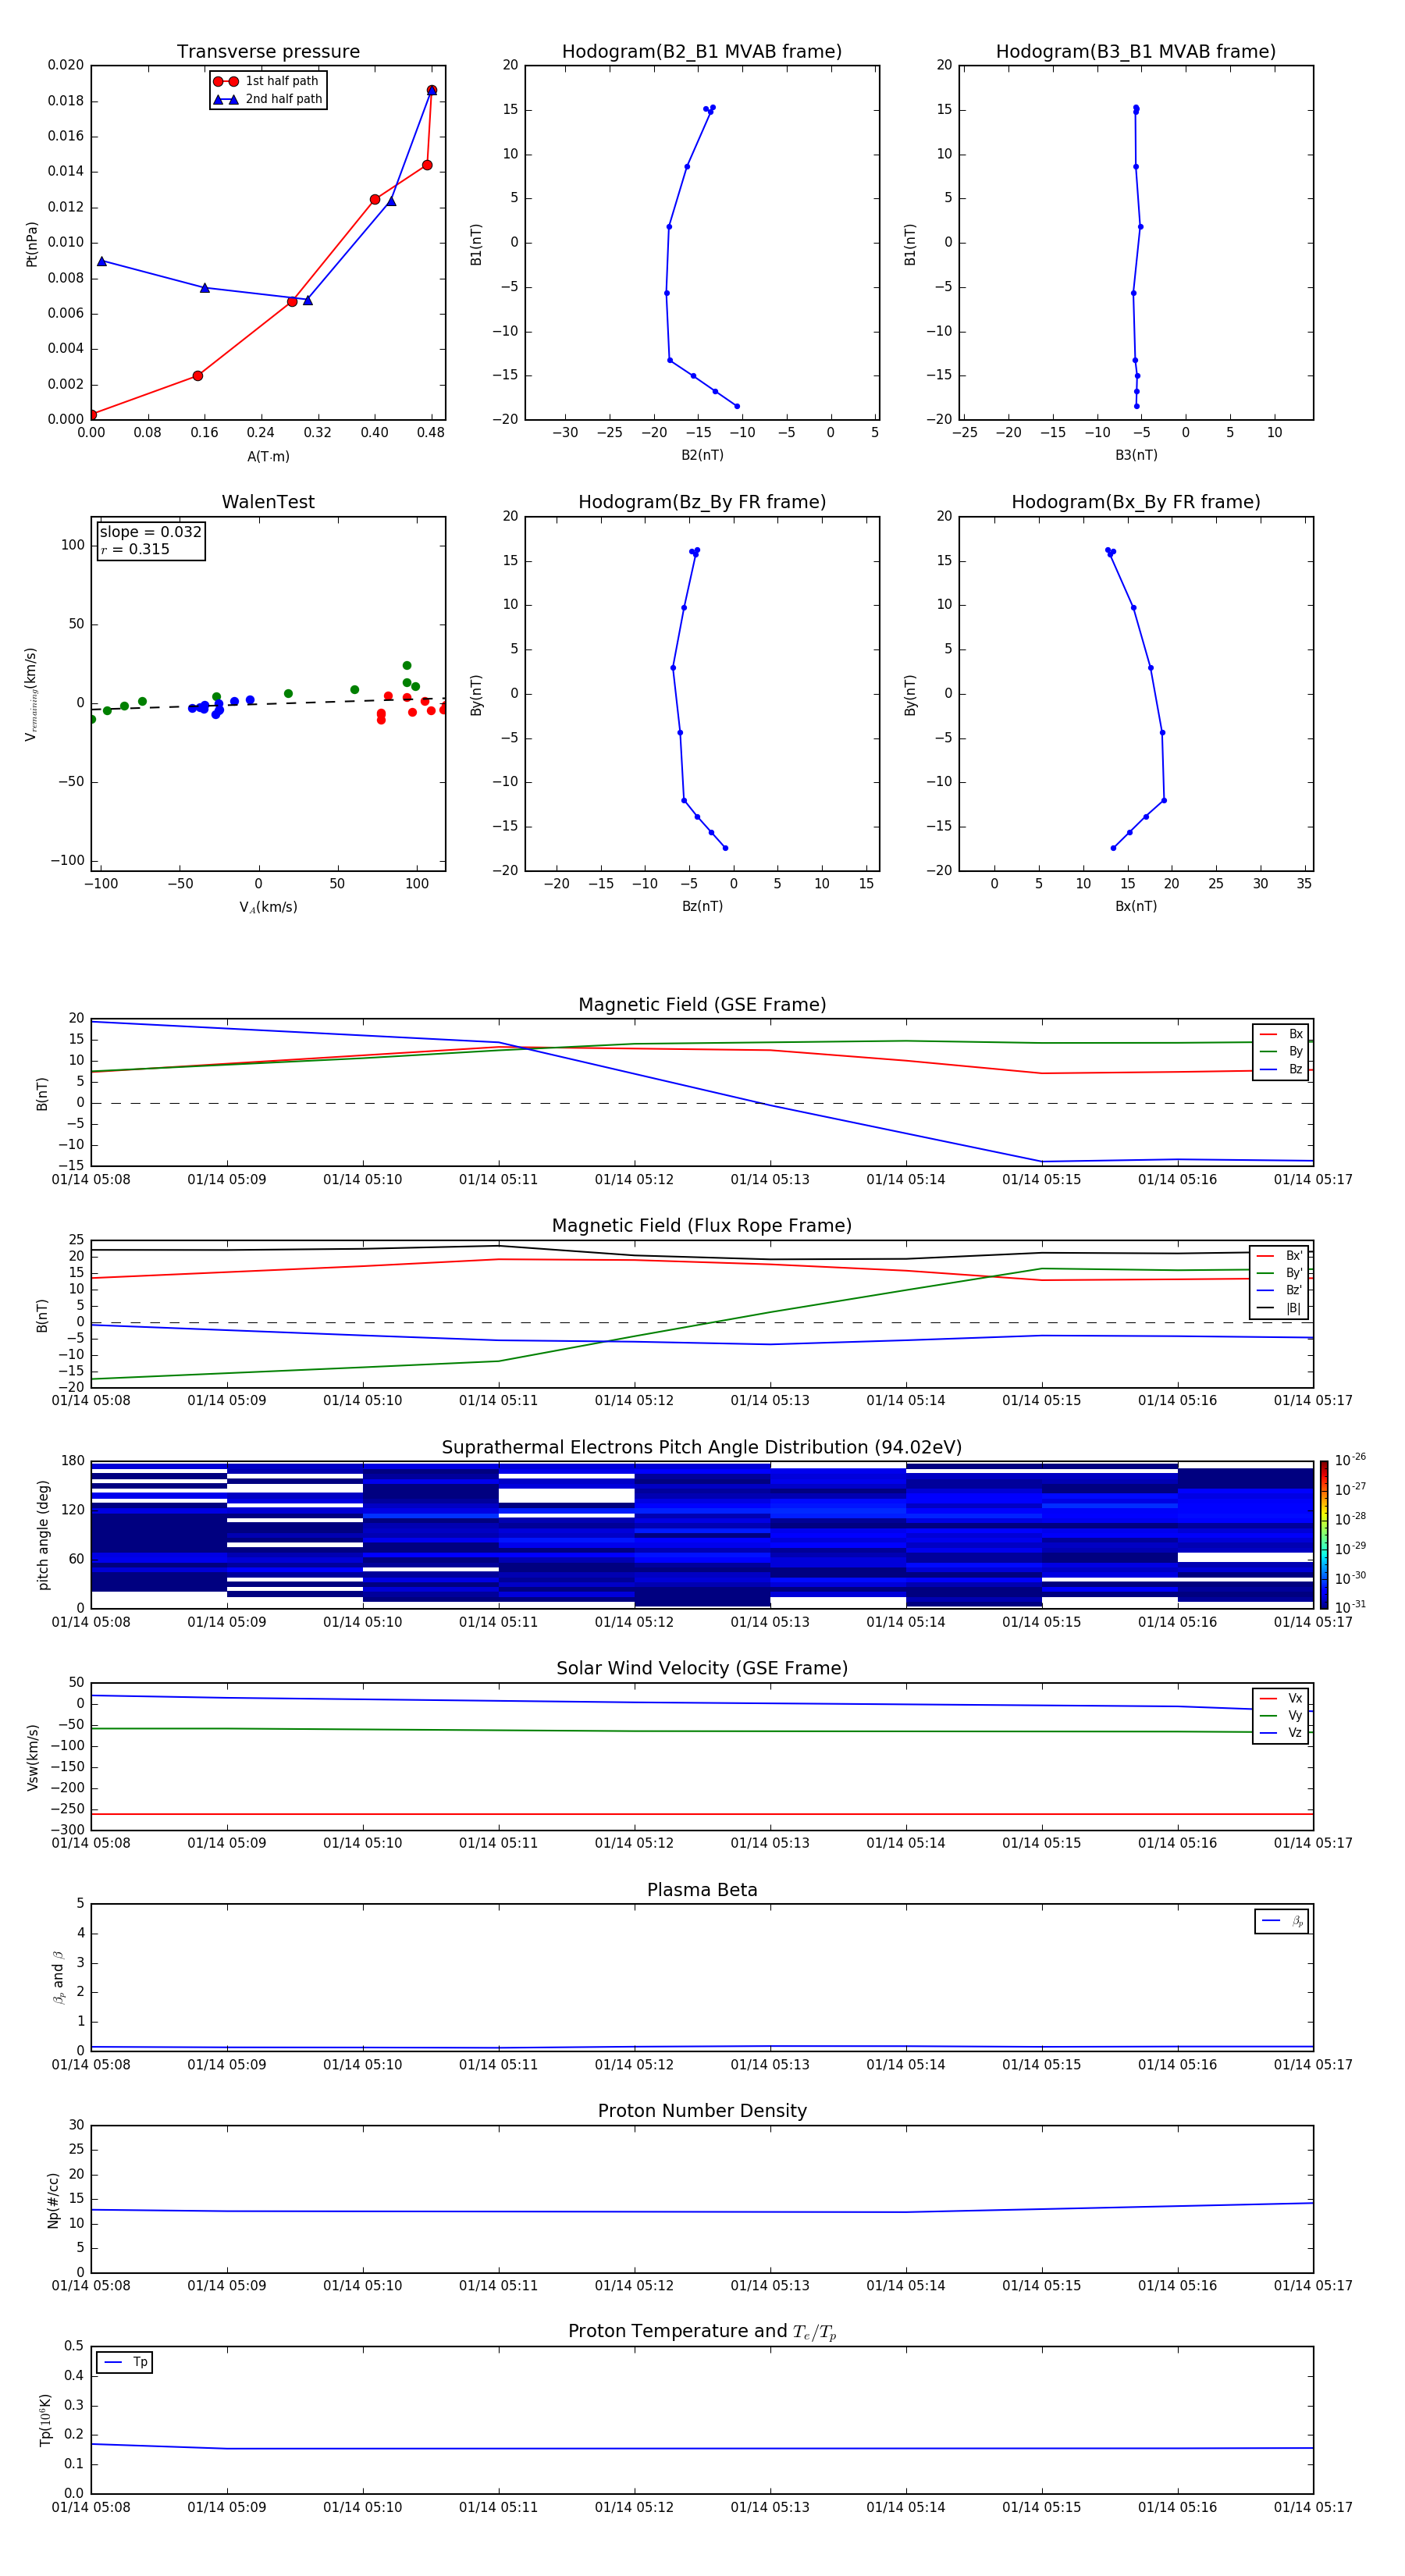Click the 'pitch angle (deg)' axis label
This screenshot has width=1405, height=2576.
(43, 1535)
